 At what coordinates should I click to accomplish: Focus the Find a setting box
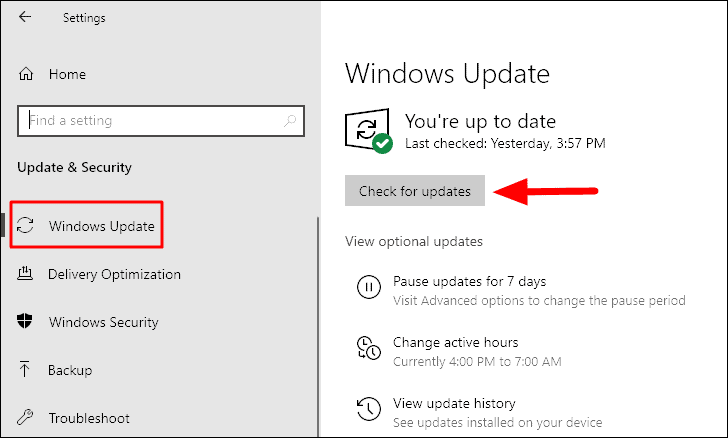click(161, 121)
